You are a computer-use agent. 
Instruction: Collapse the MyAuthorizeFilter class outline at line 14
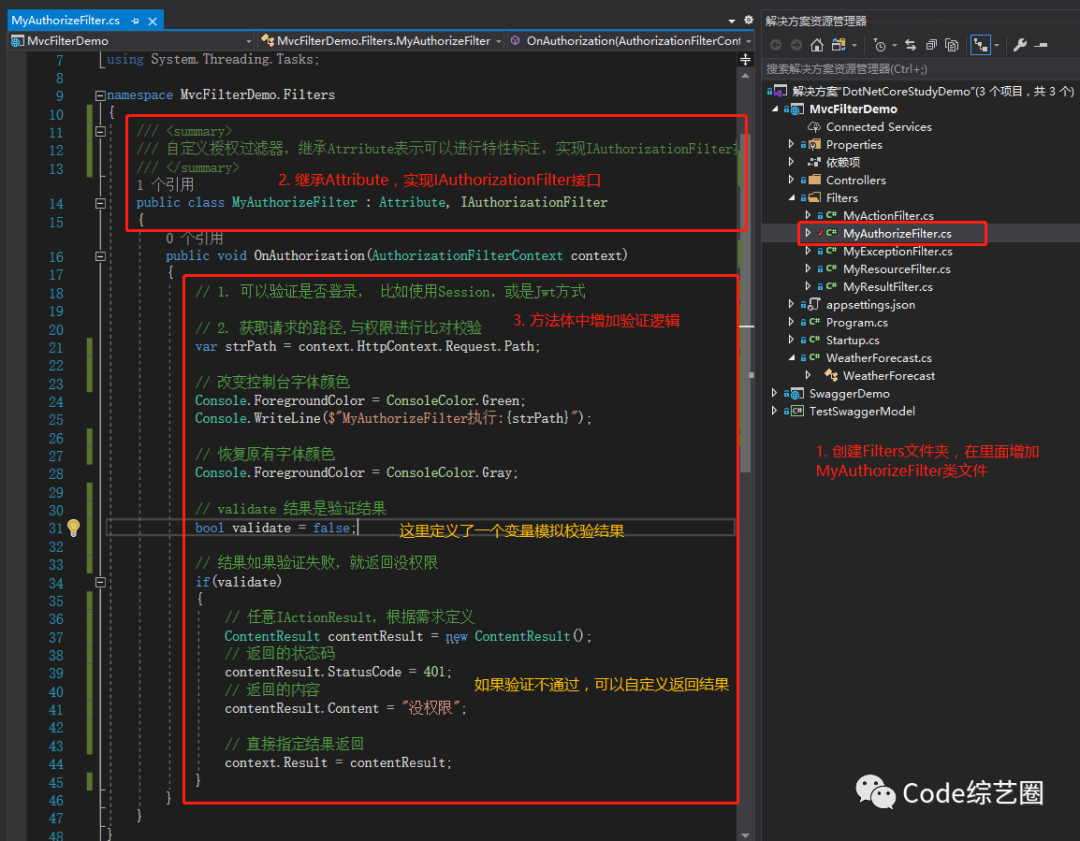coord(101,203)
